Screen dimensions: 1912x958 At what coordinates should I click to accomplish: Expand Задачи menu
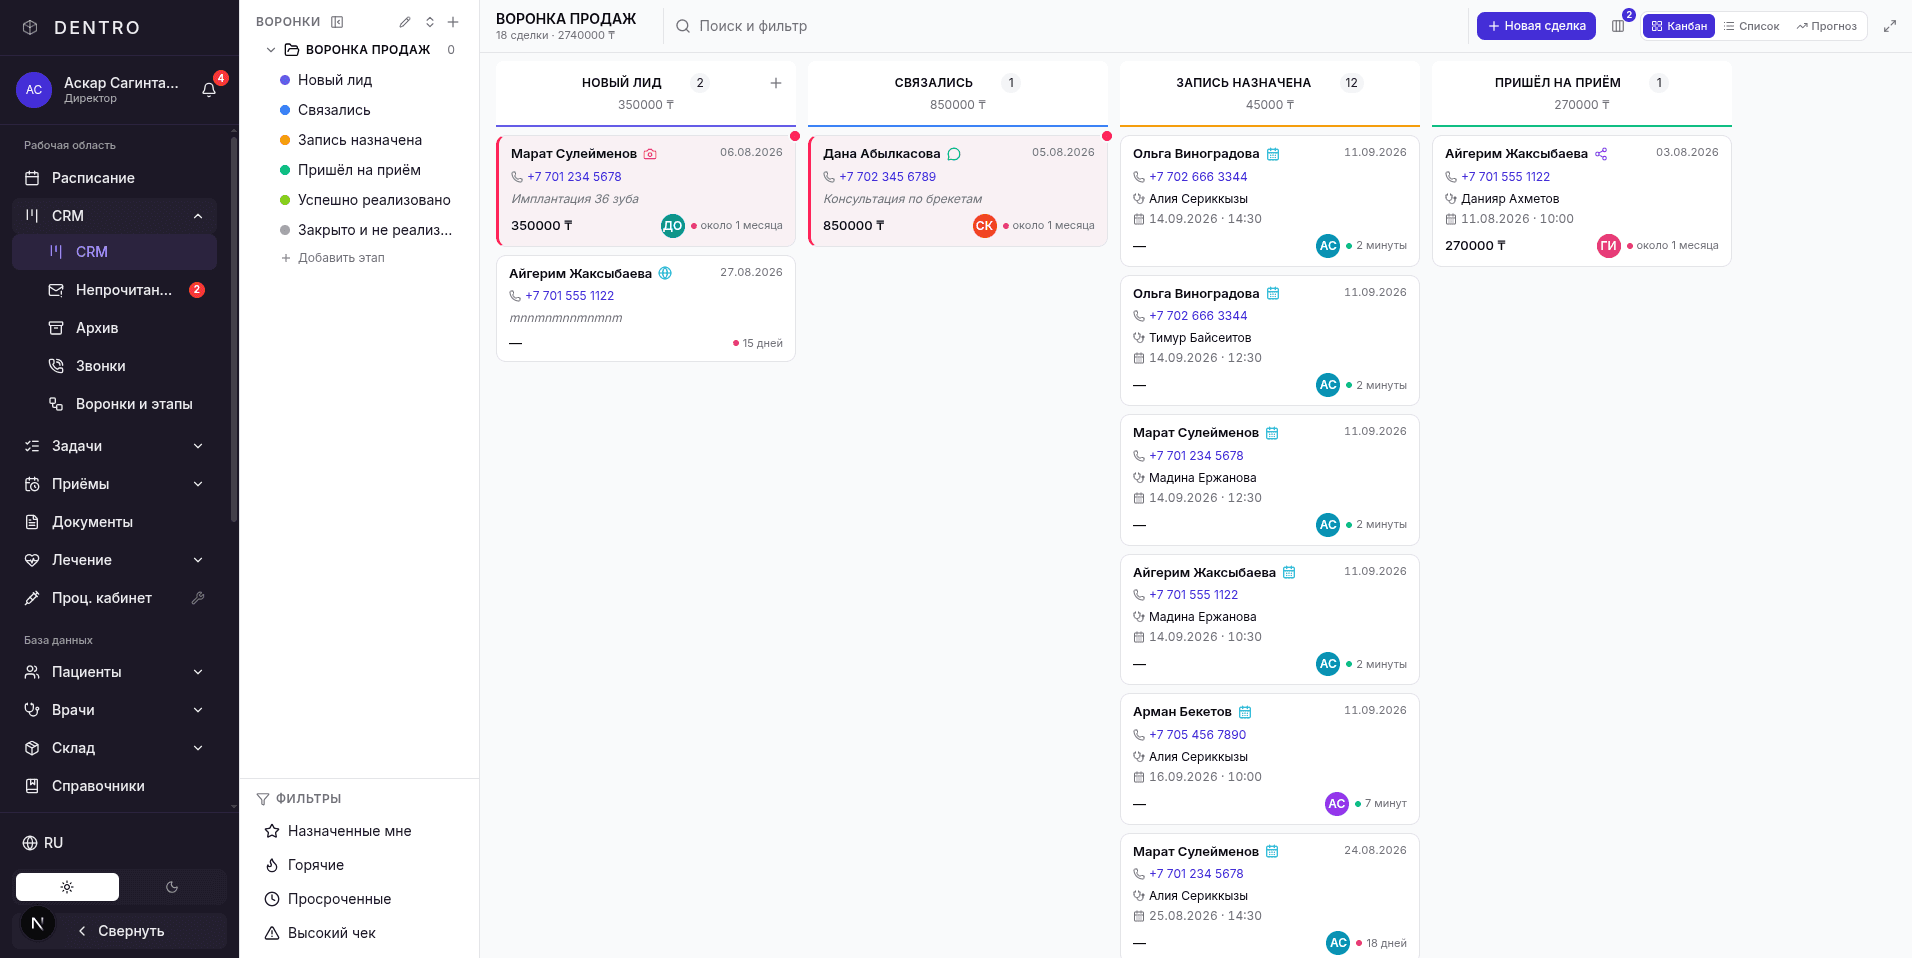tap(114, 446)
